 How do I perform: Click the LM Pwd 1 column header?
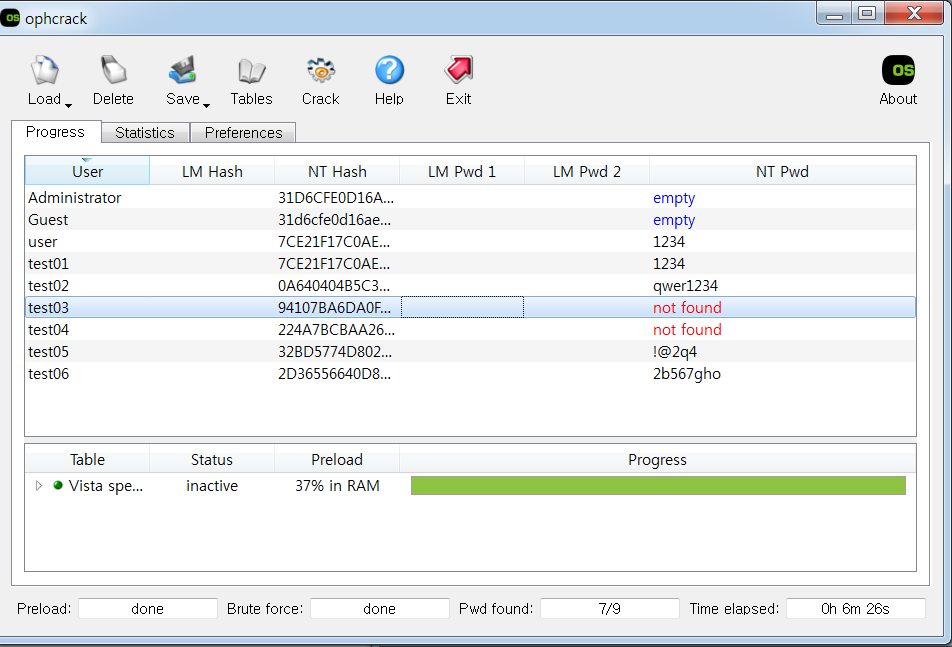tap(462, 171)
